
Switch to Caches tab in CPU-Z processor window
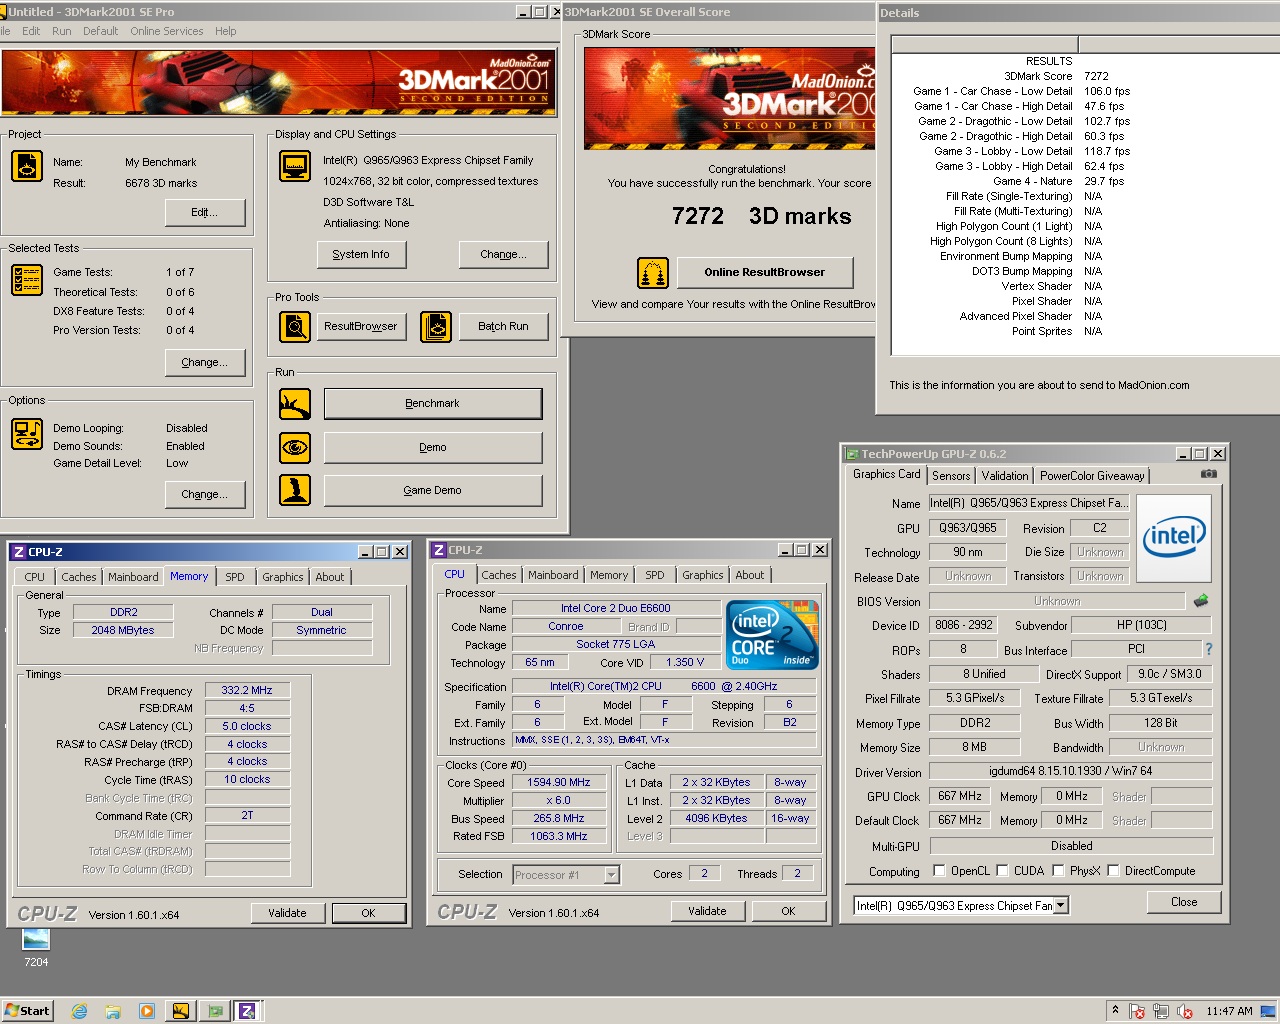499,575
